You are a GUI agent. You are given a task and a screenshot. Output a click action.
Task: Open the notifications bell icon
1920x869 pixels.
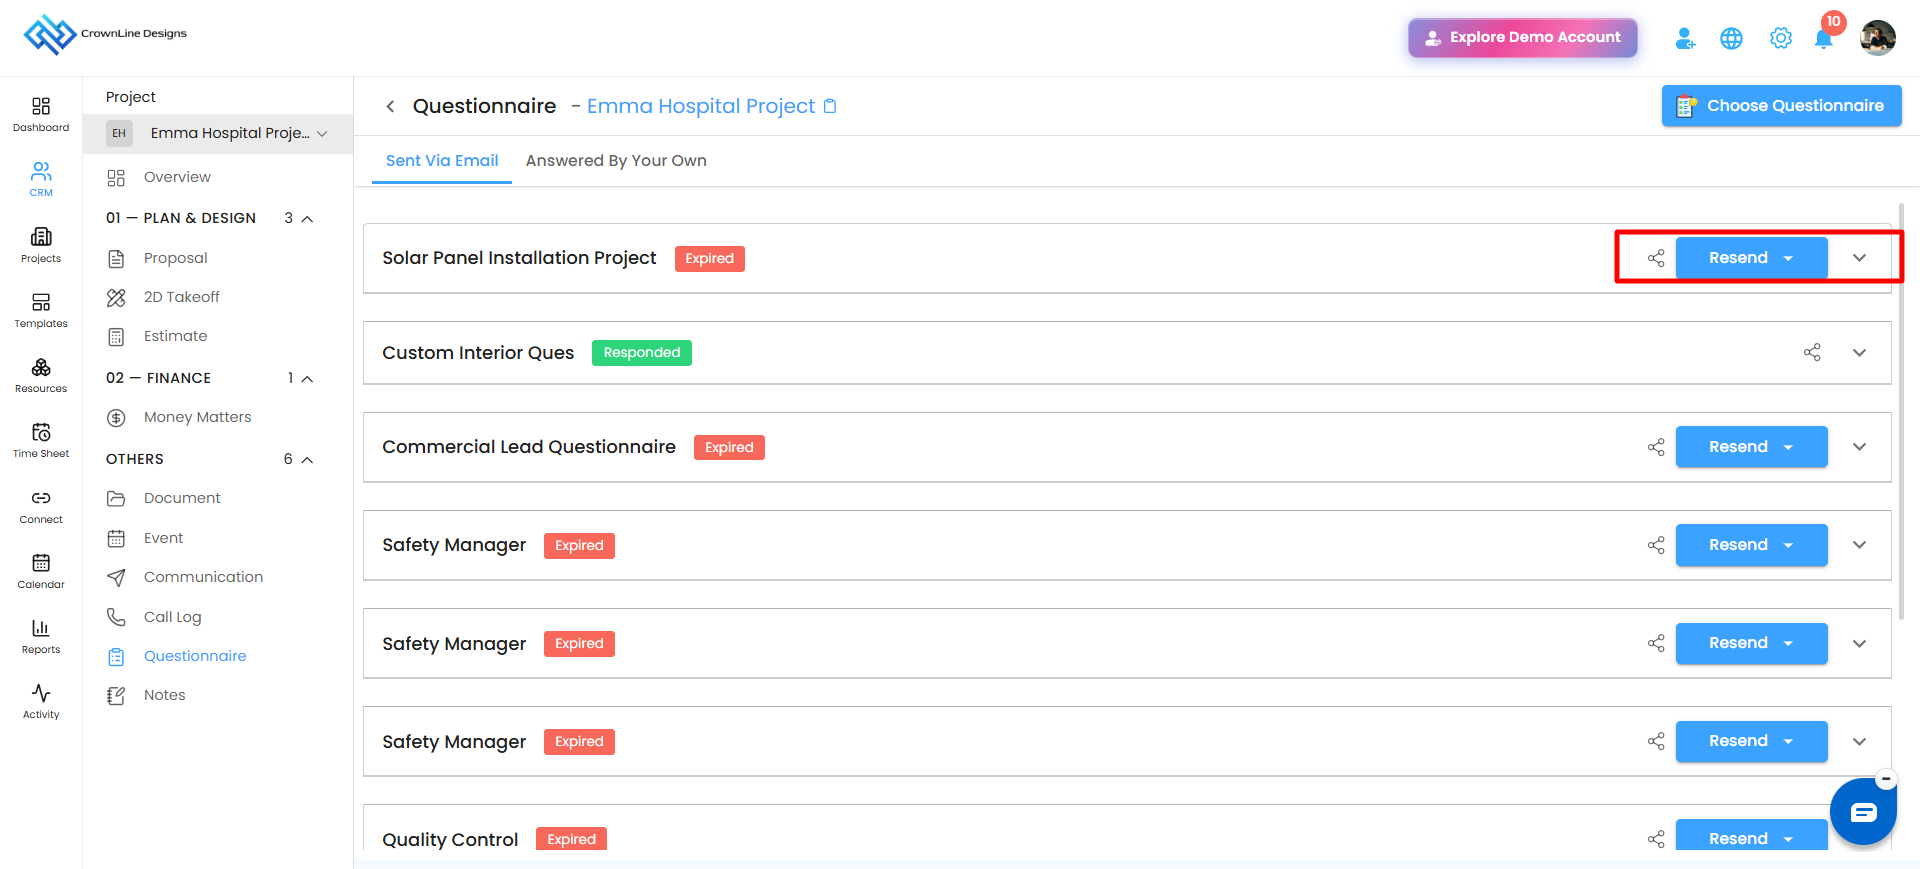(x=1823, y=40)
